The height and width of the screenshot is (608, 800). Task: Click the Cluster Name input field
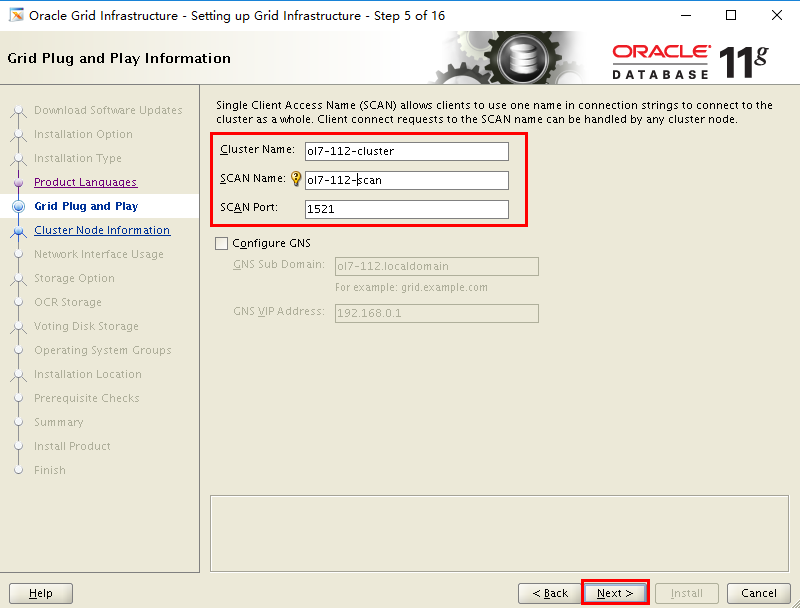point(407,151)
